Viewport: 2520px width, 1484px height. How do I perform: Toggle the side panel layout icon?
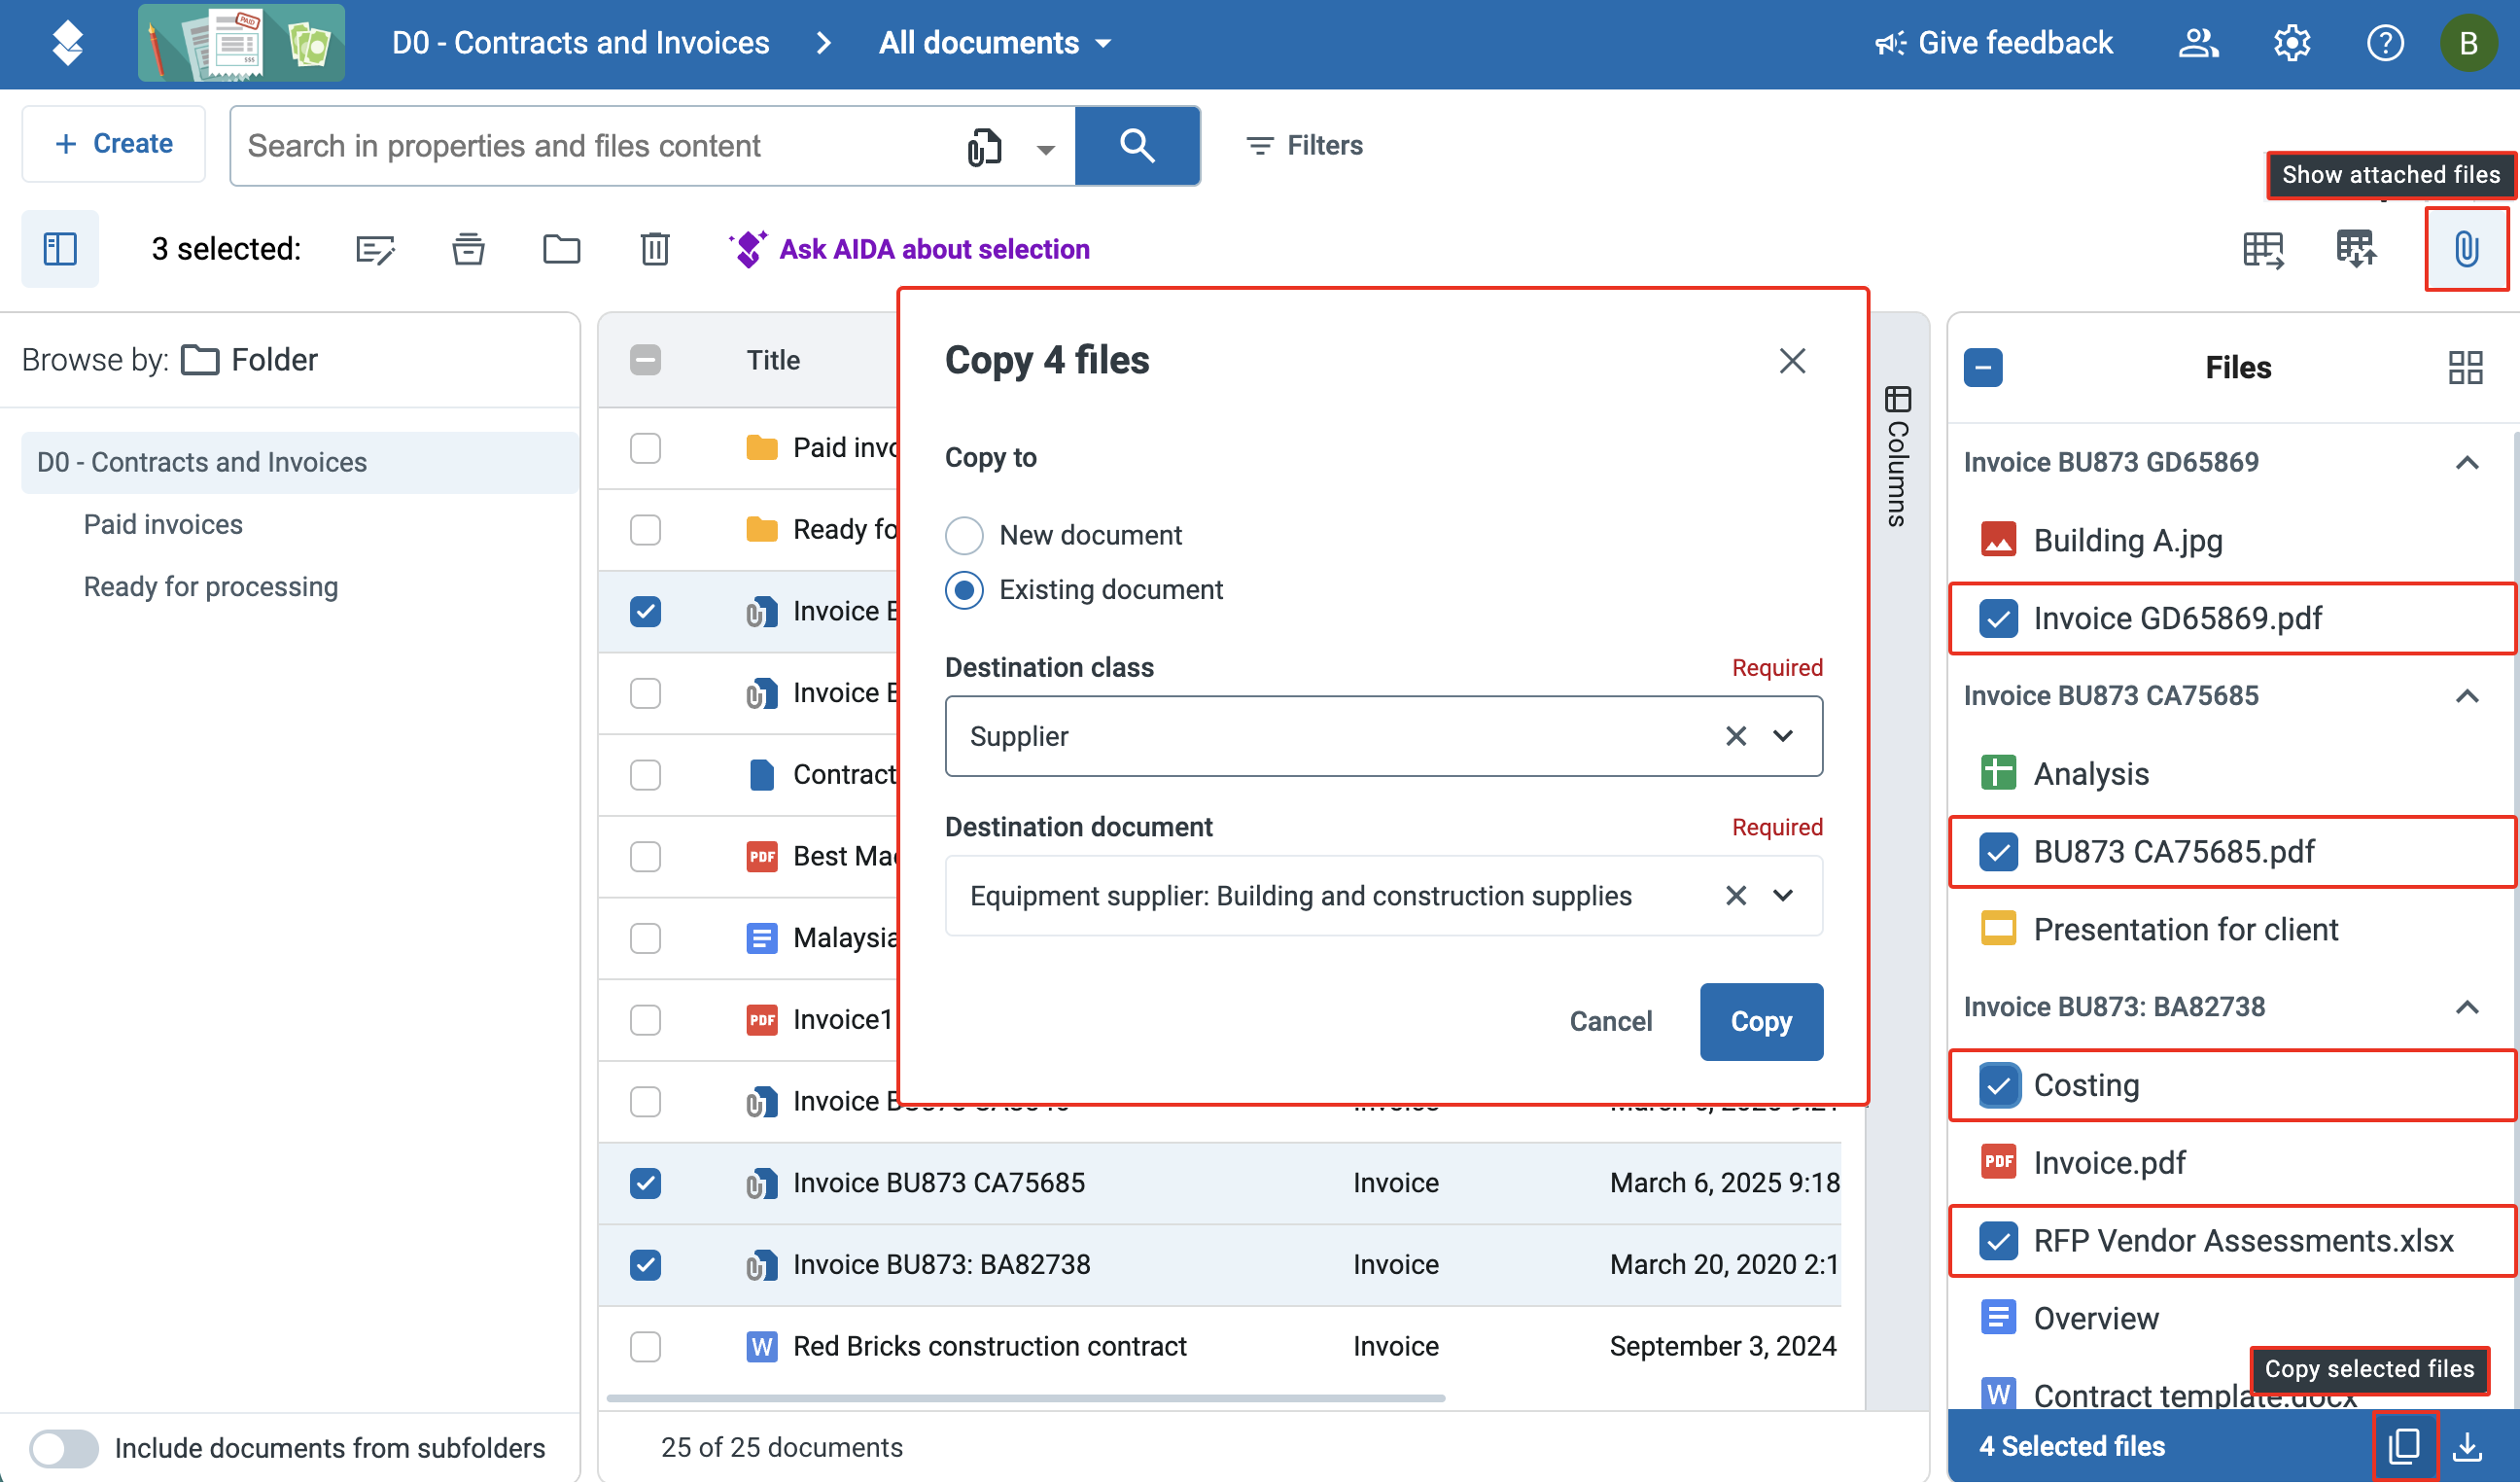click(60, 249)
